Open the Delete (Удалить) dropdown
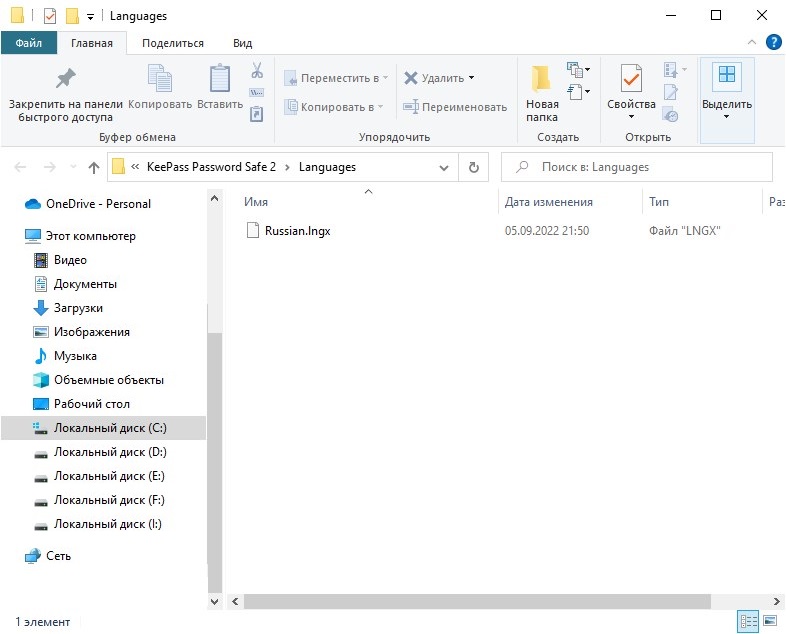Screen dimensions: 786x634 [471, 78]
